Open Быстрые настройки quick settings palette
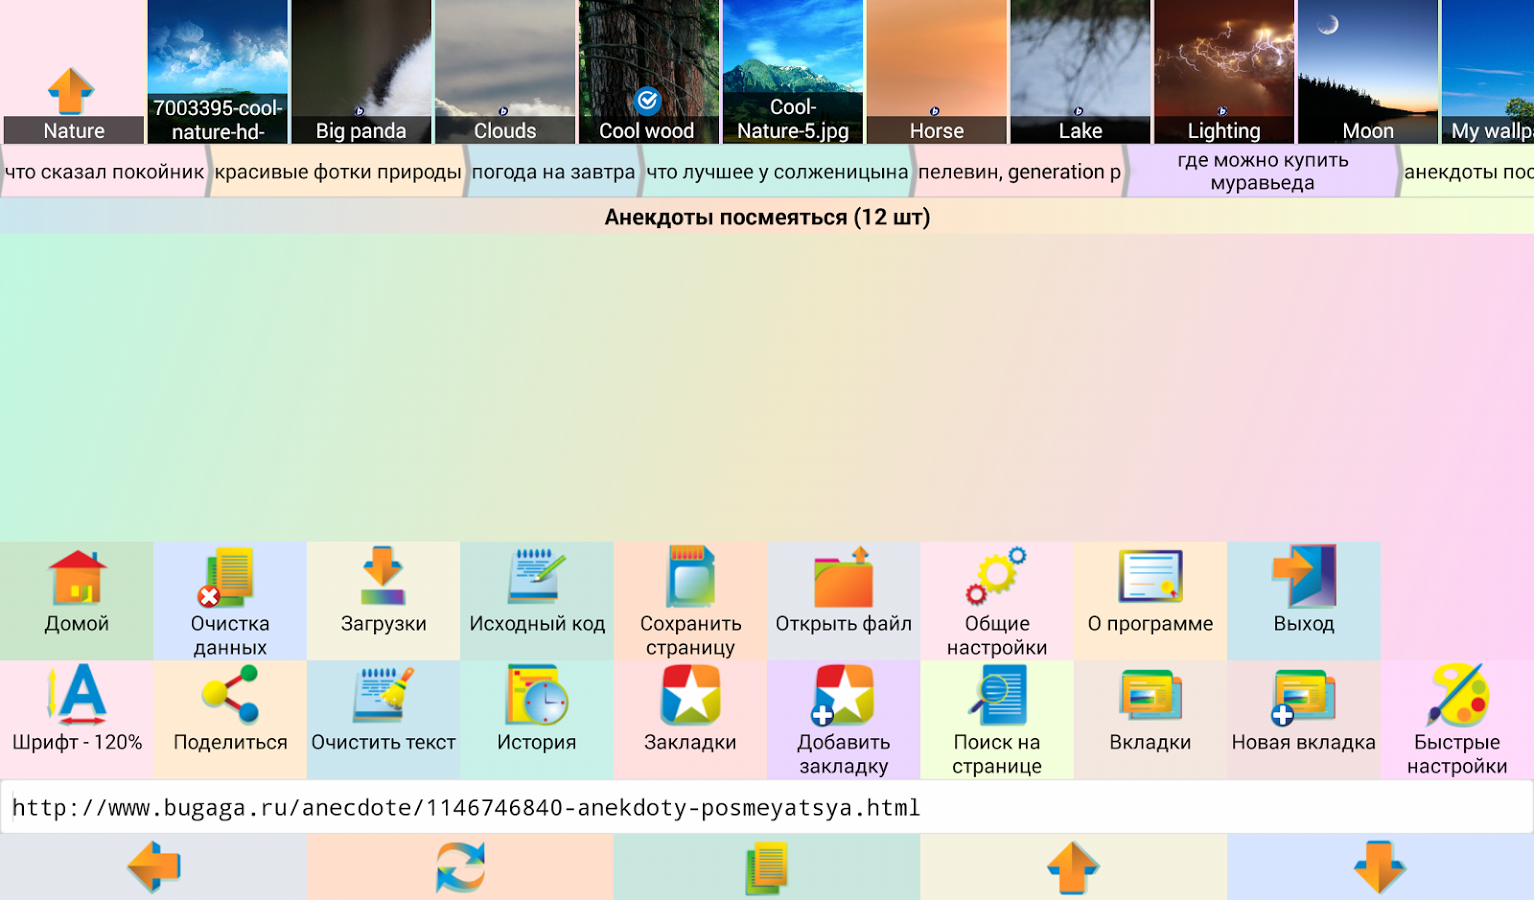Viewport: 1534px width, 900px height. point(1457,719)
